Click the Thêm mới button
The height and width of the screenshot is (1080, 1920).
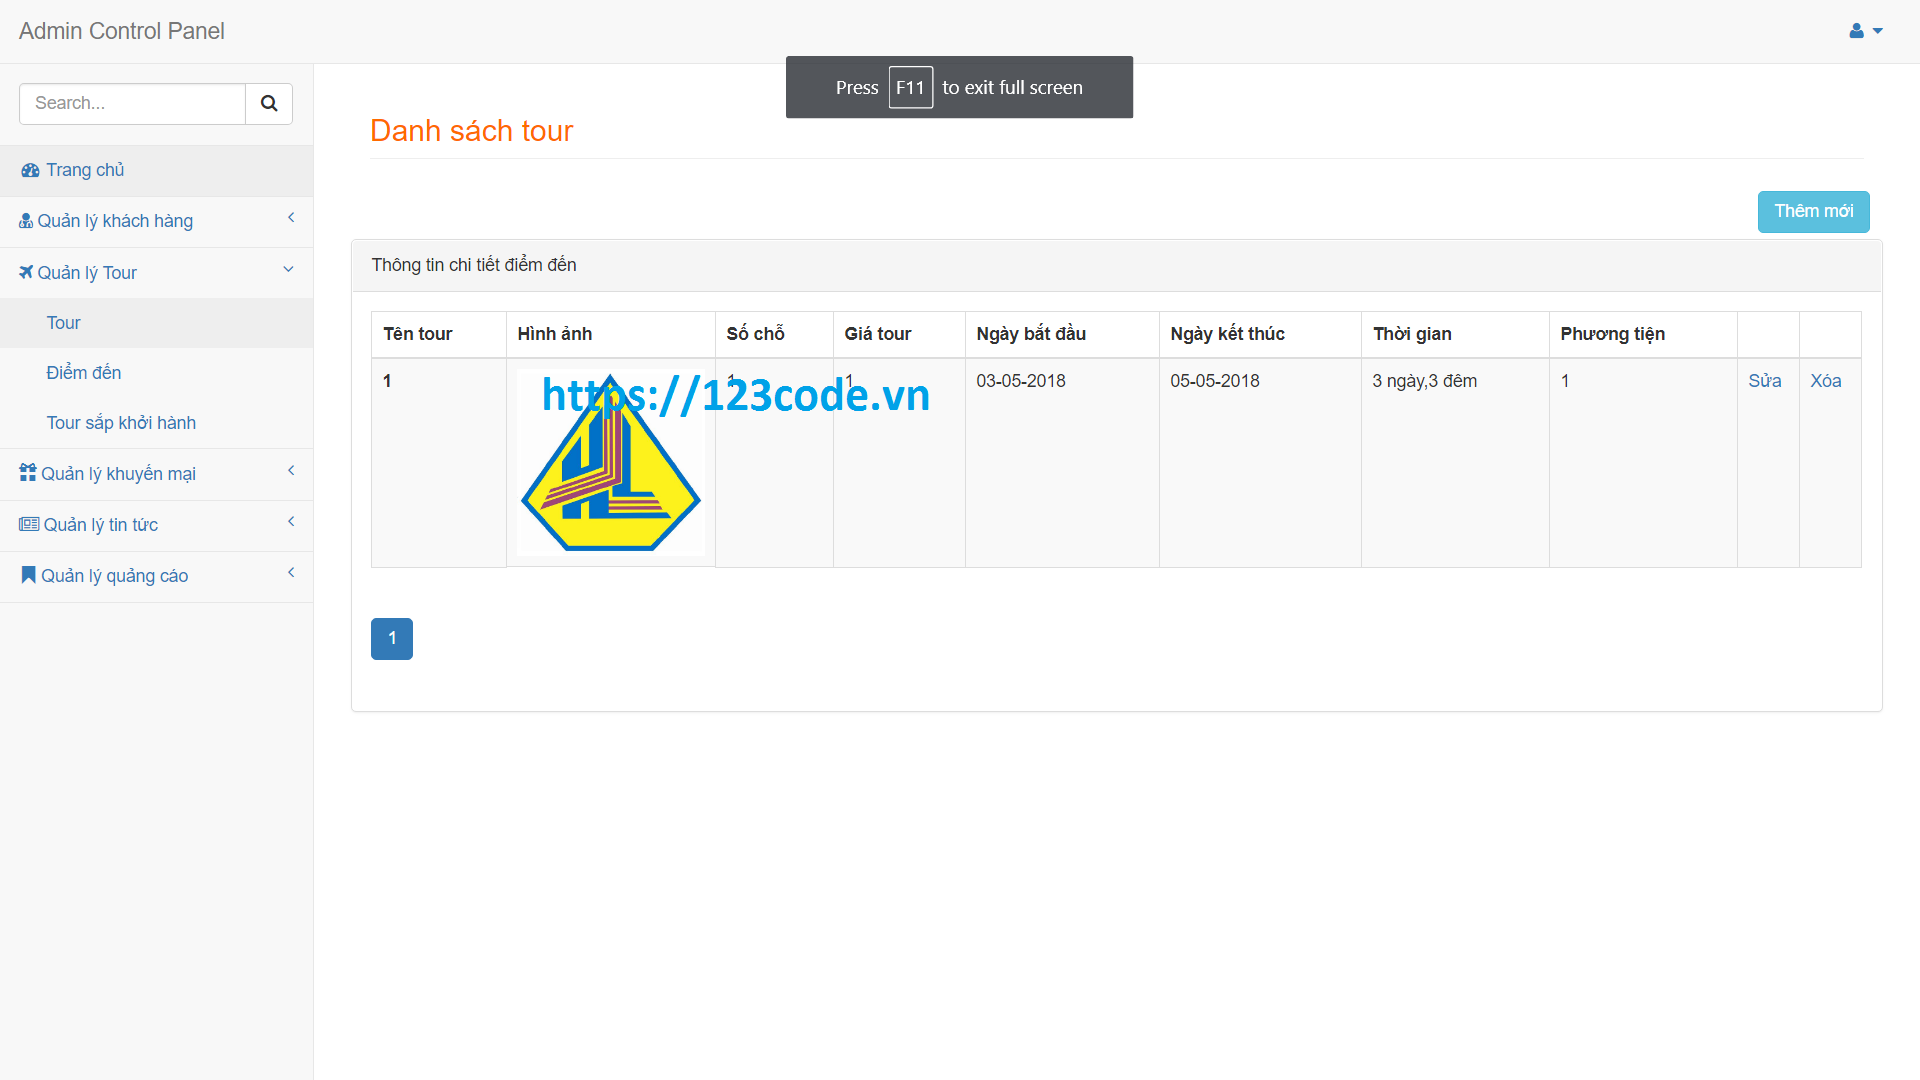pyautogui.click(x=1813, y=211)
